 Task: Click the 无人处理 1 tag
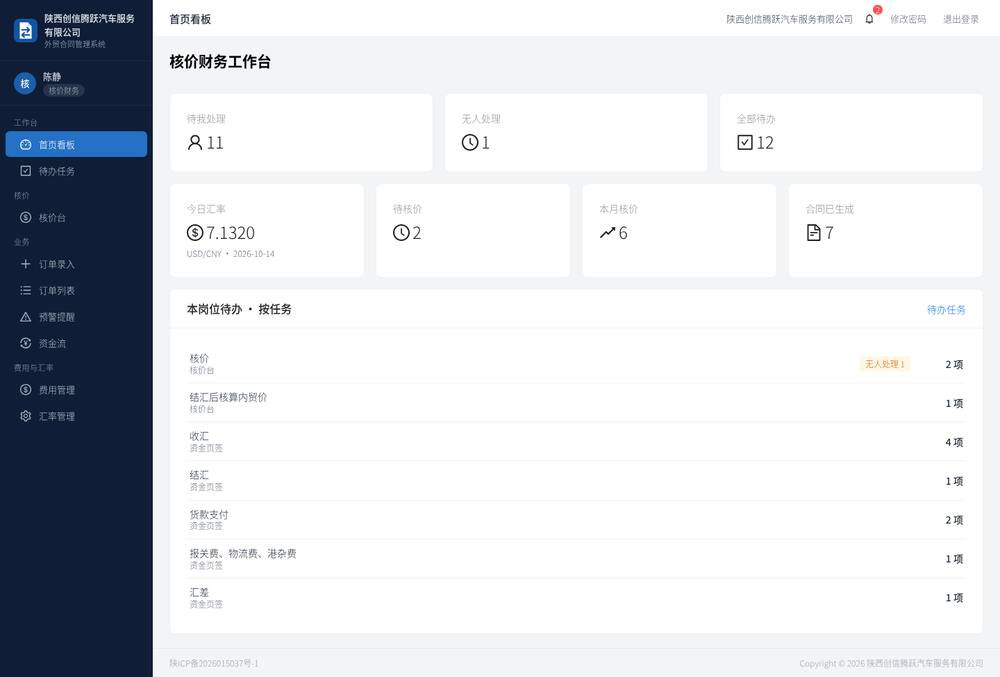(885, 364)
